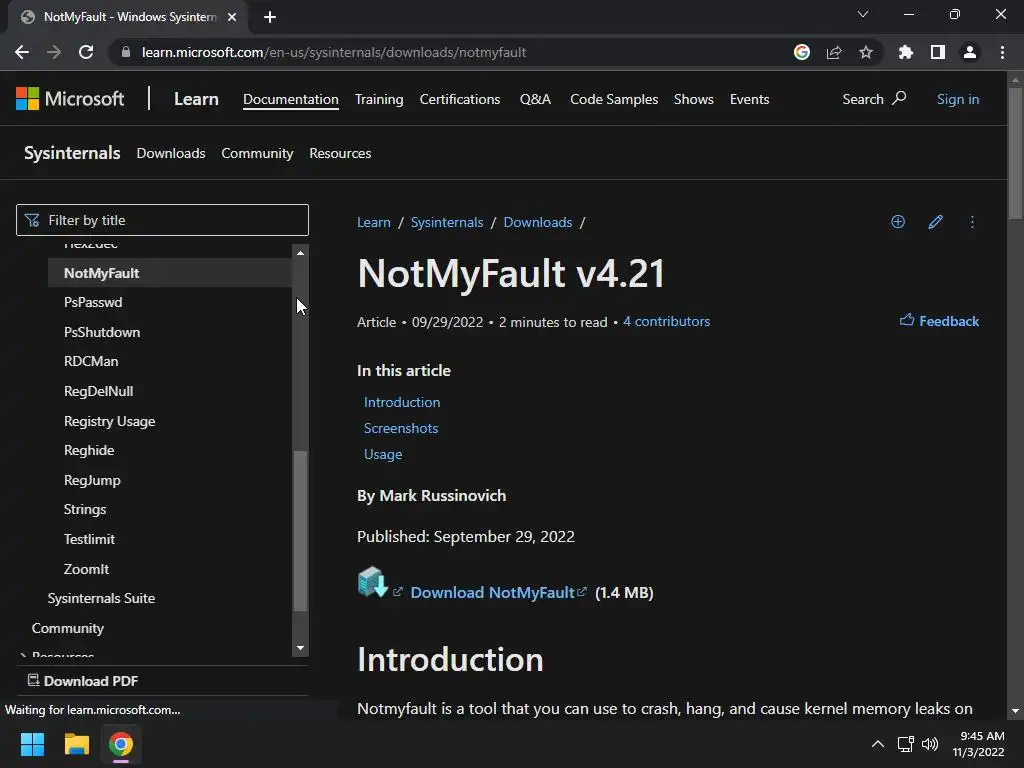Viewport: 1024px width, 768px height.
Task: Reload the page with refresh icon
Action: click(86, 52)
